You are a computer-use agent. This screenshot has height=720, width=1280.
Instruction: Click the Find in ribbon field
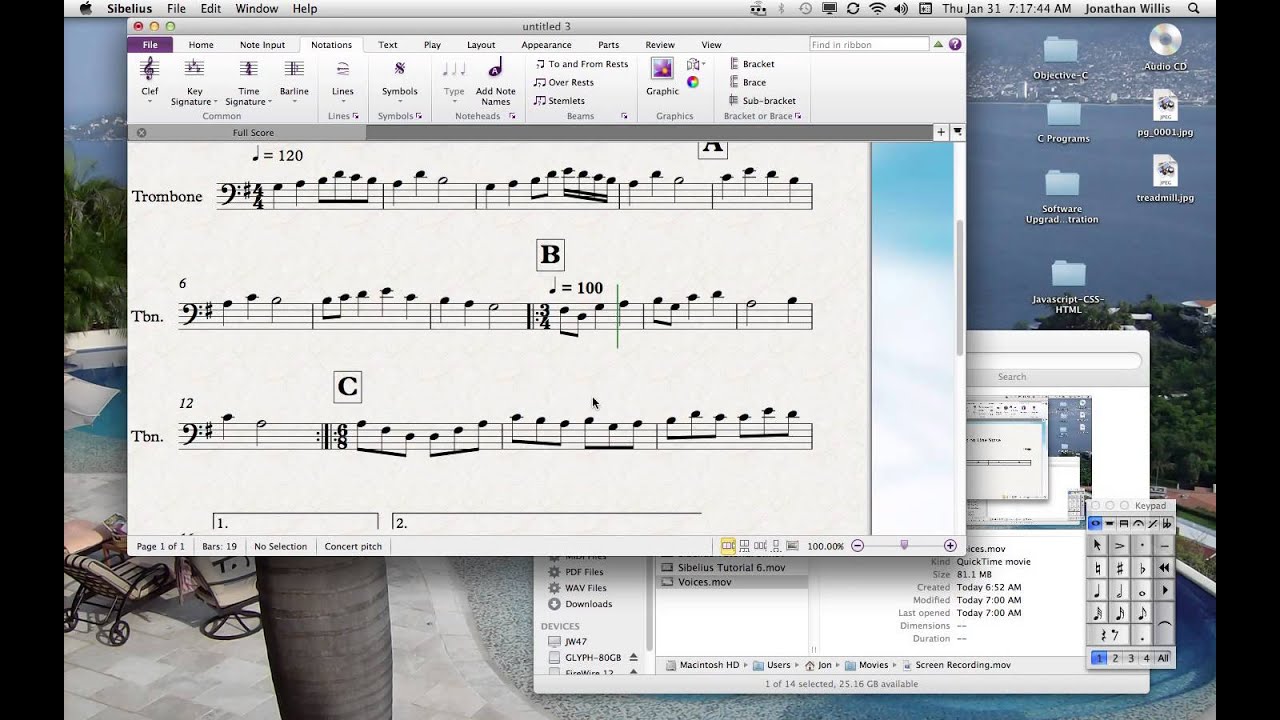point(869,44)
